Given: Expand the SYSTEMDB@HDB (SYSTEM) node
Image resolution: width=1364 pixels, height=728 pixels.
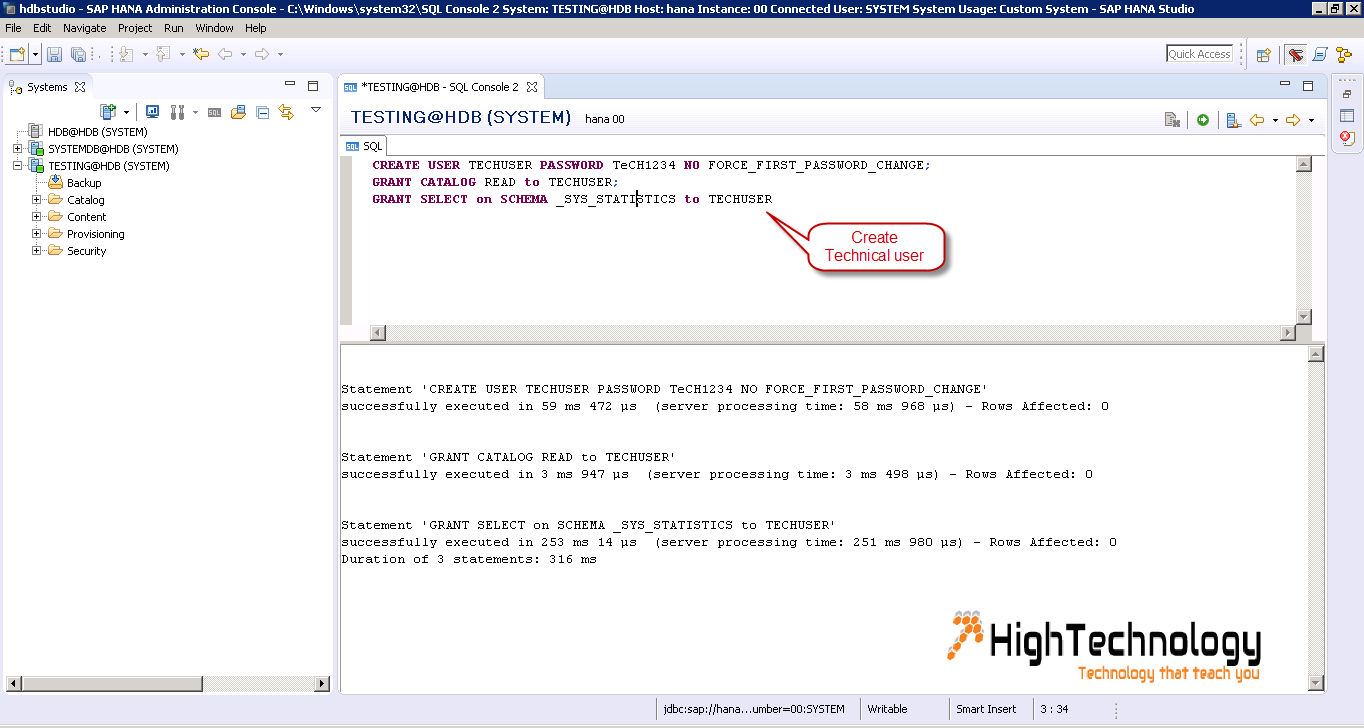Looking at the screenshot, I should pyautogui.click(x=17, y=149).
